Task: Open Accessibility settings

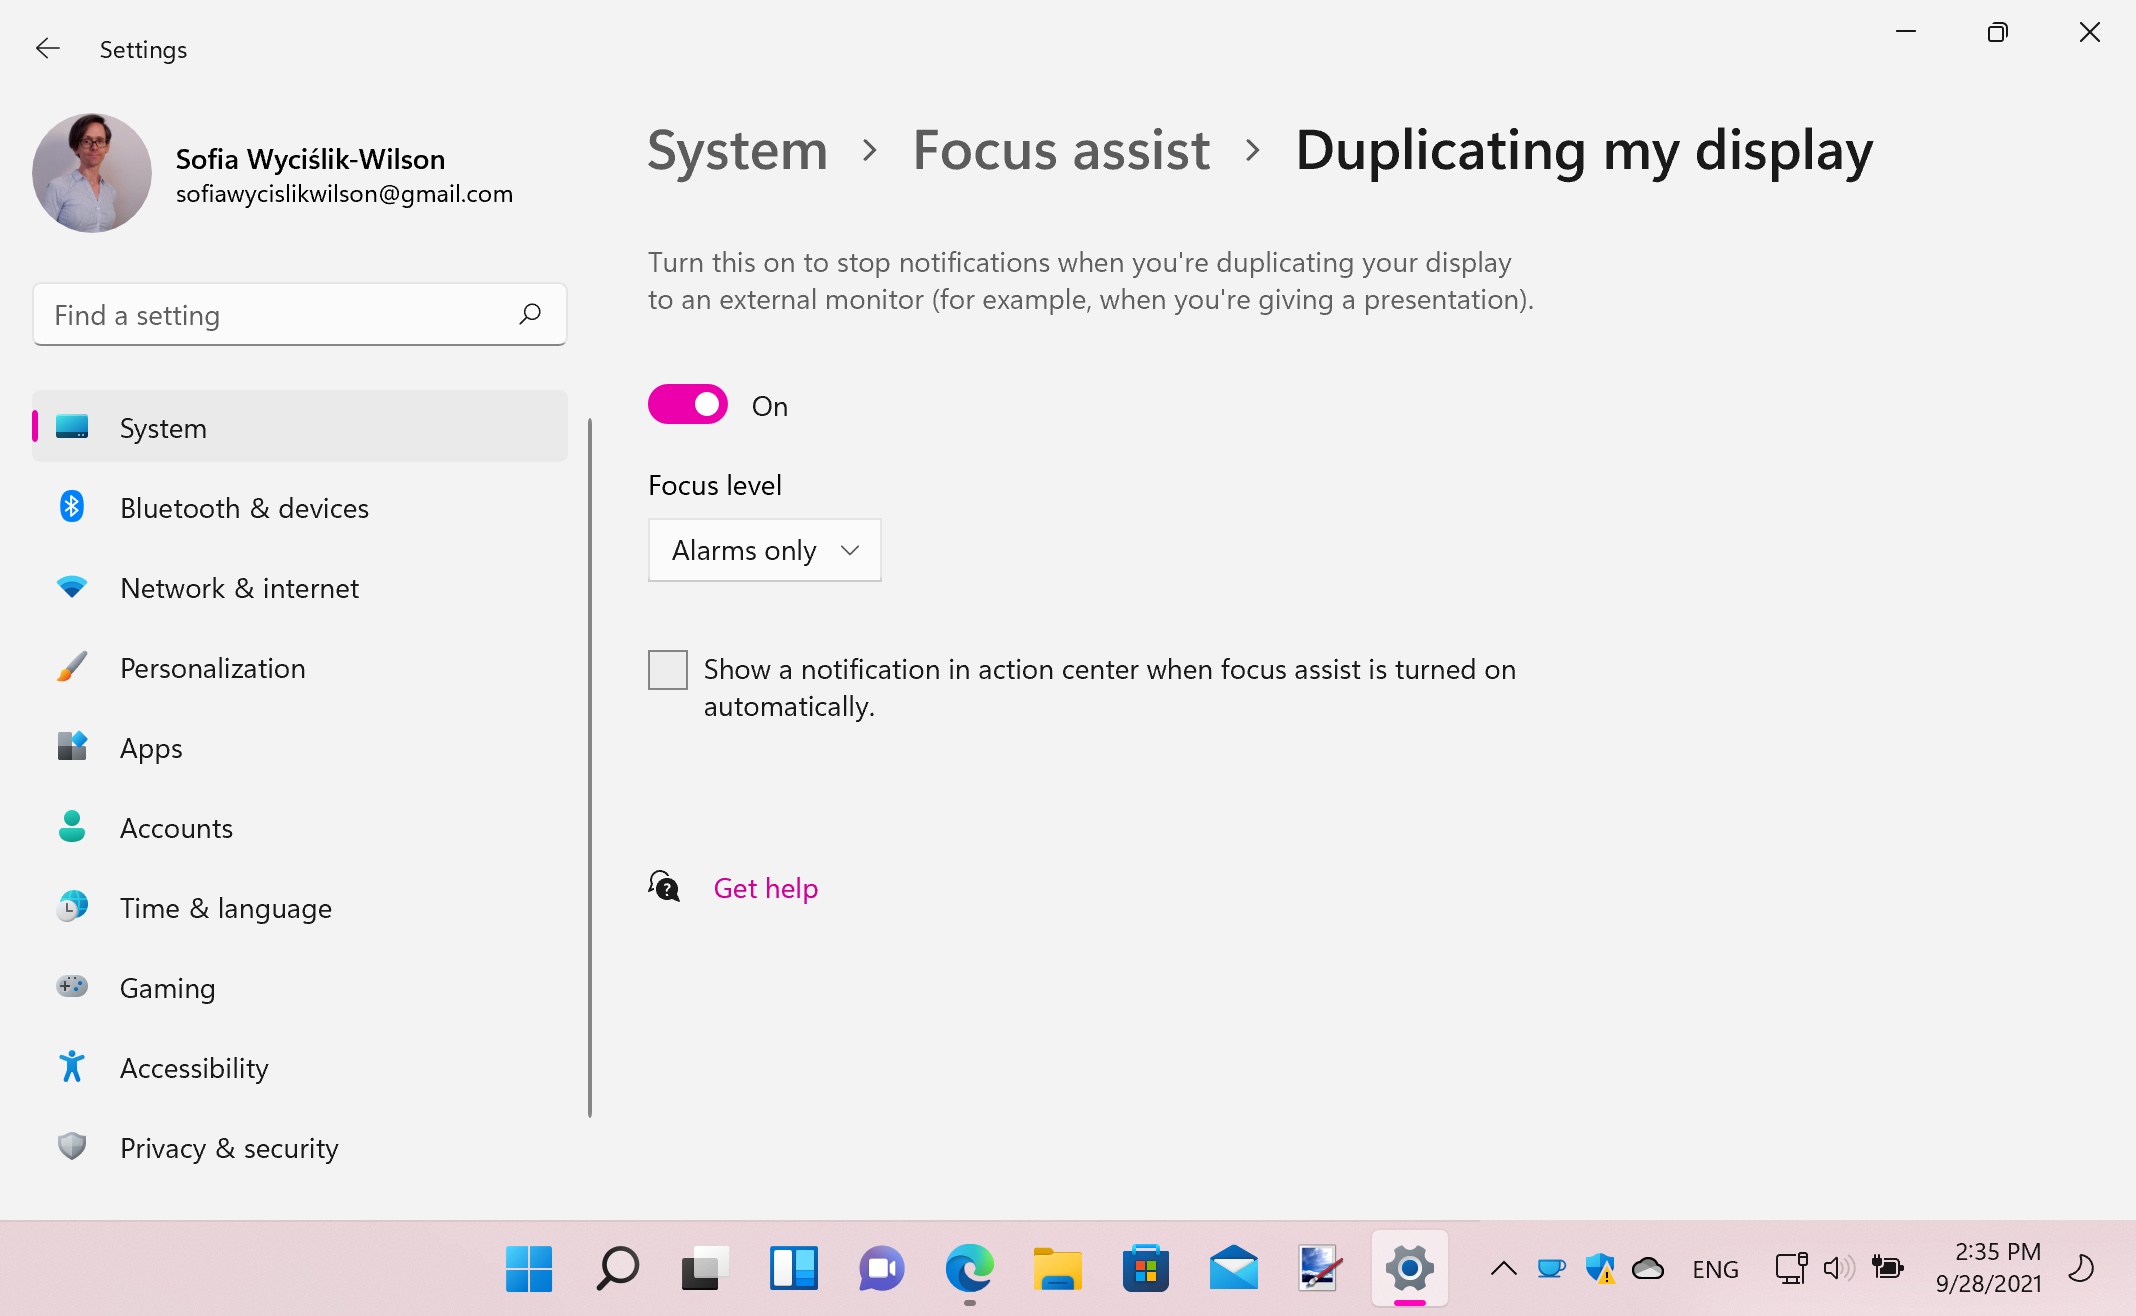Action: (x=300, y=1067)
